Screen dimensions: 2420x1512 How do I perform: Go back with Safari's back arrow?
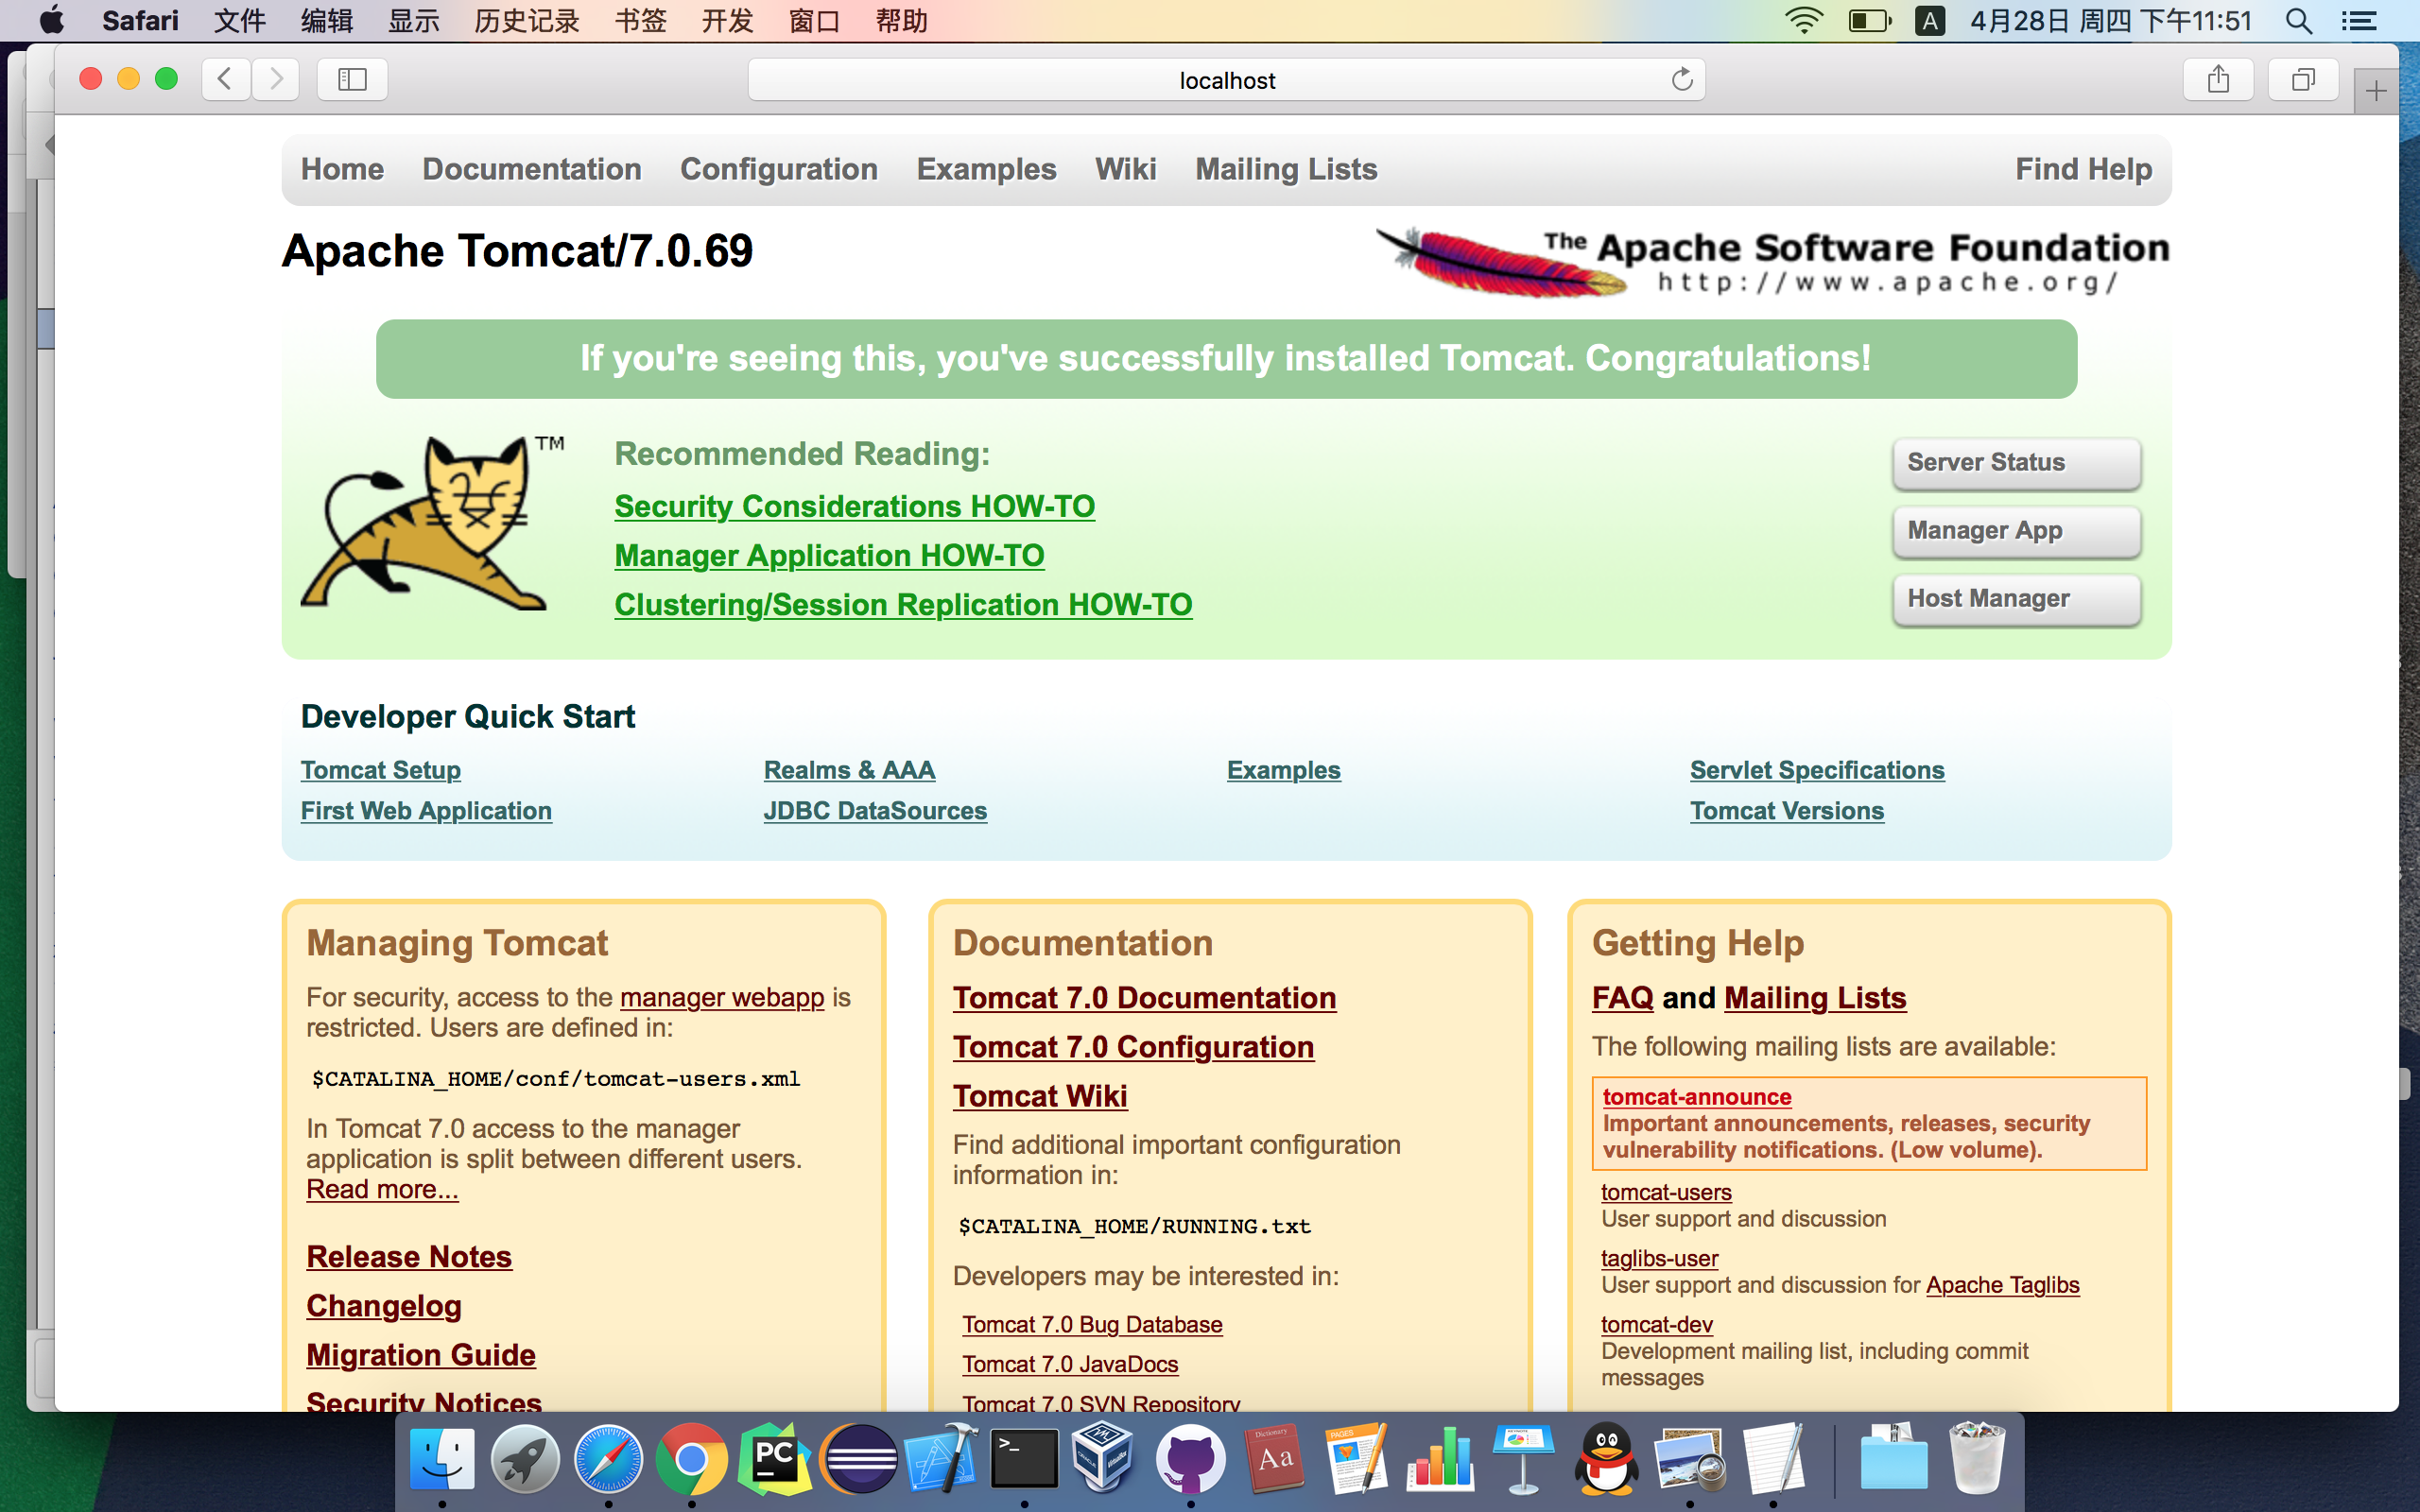225,79
